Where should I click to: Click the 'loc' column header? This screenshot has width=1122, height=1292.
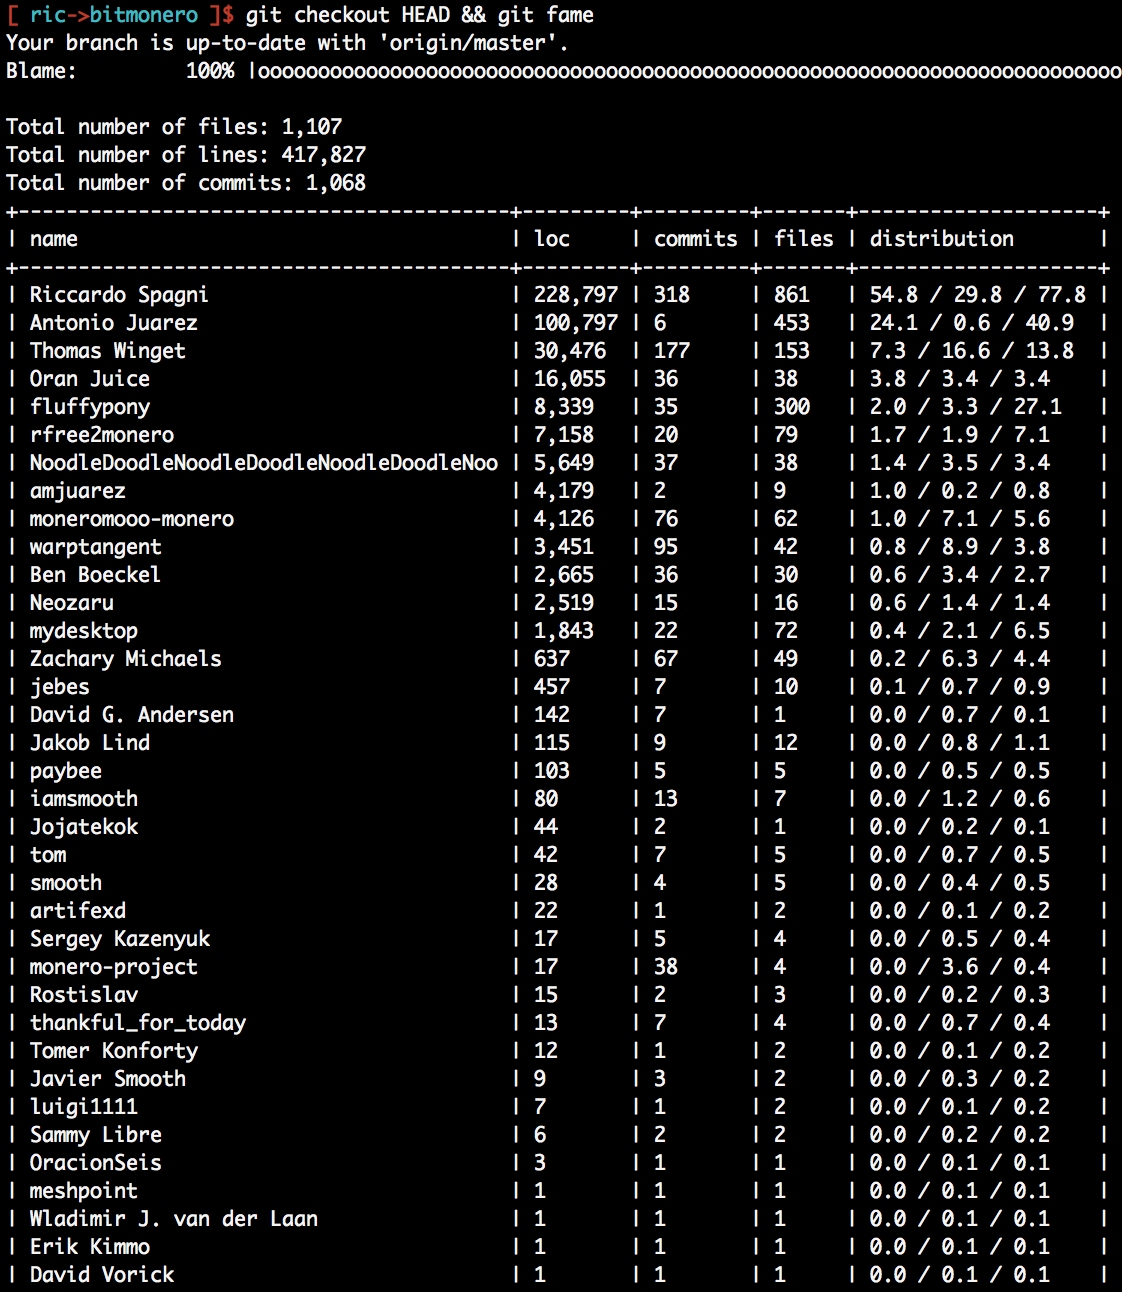pyautogui.click(x=552, y=239)
